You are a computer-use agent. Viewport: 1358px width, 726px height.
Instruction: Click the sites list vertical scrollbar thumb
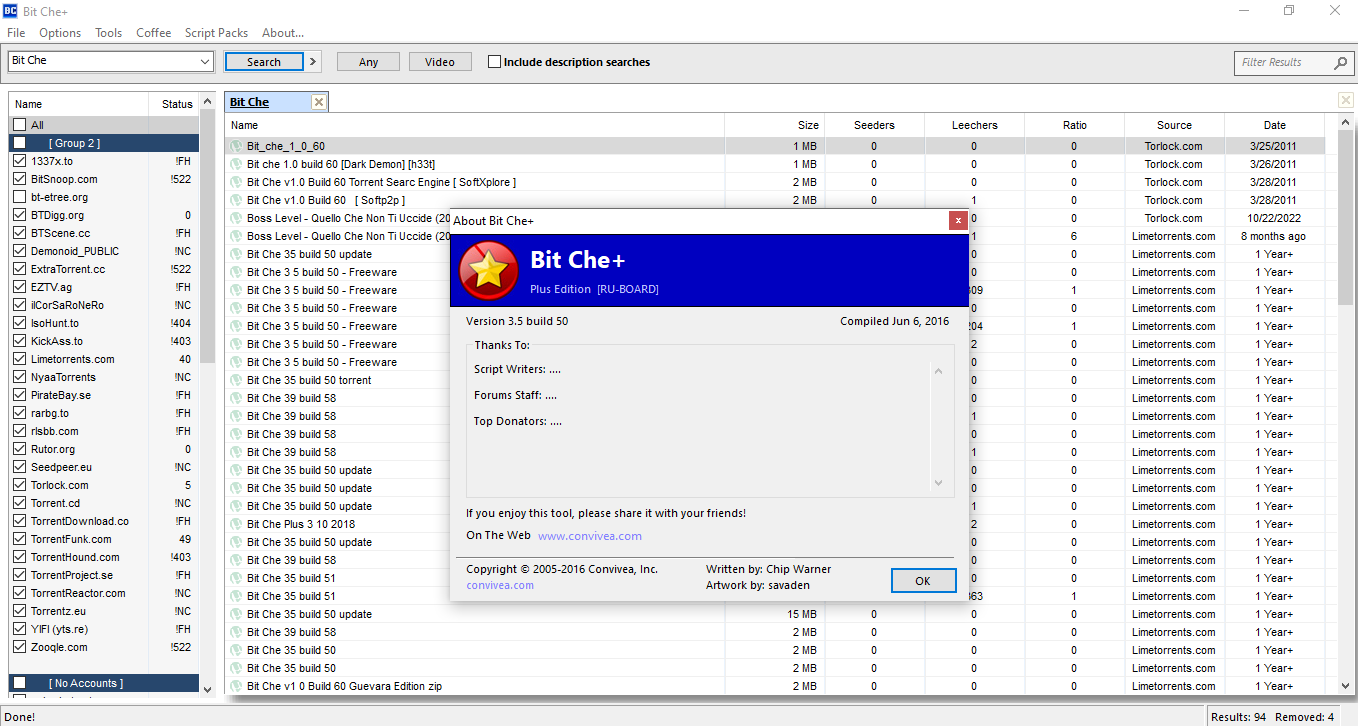click(x=208, y=236)
